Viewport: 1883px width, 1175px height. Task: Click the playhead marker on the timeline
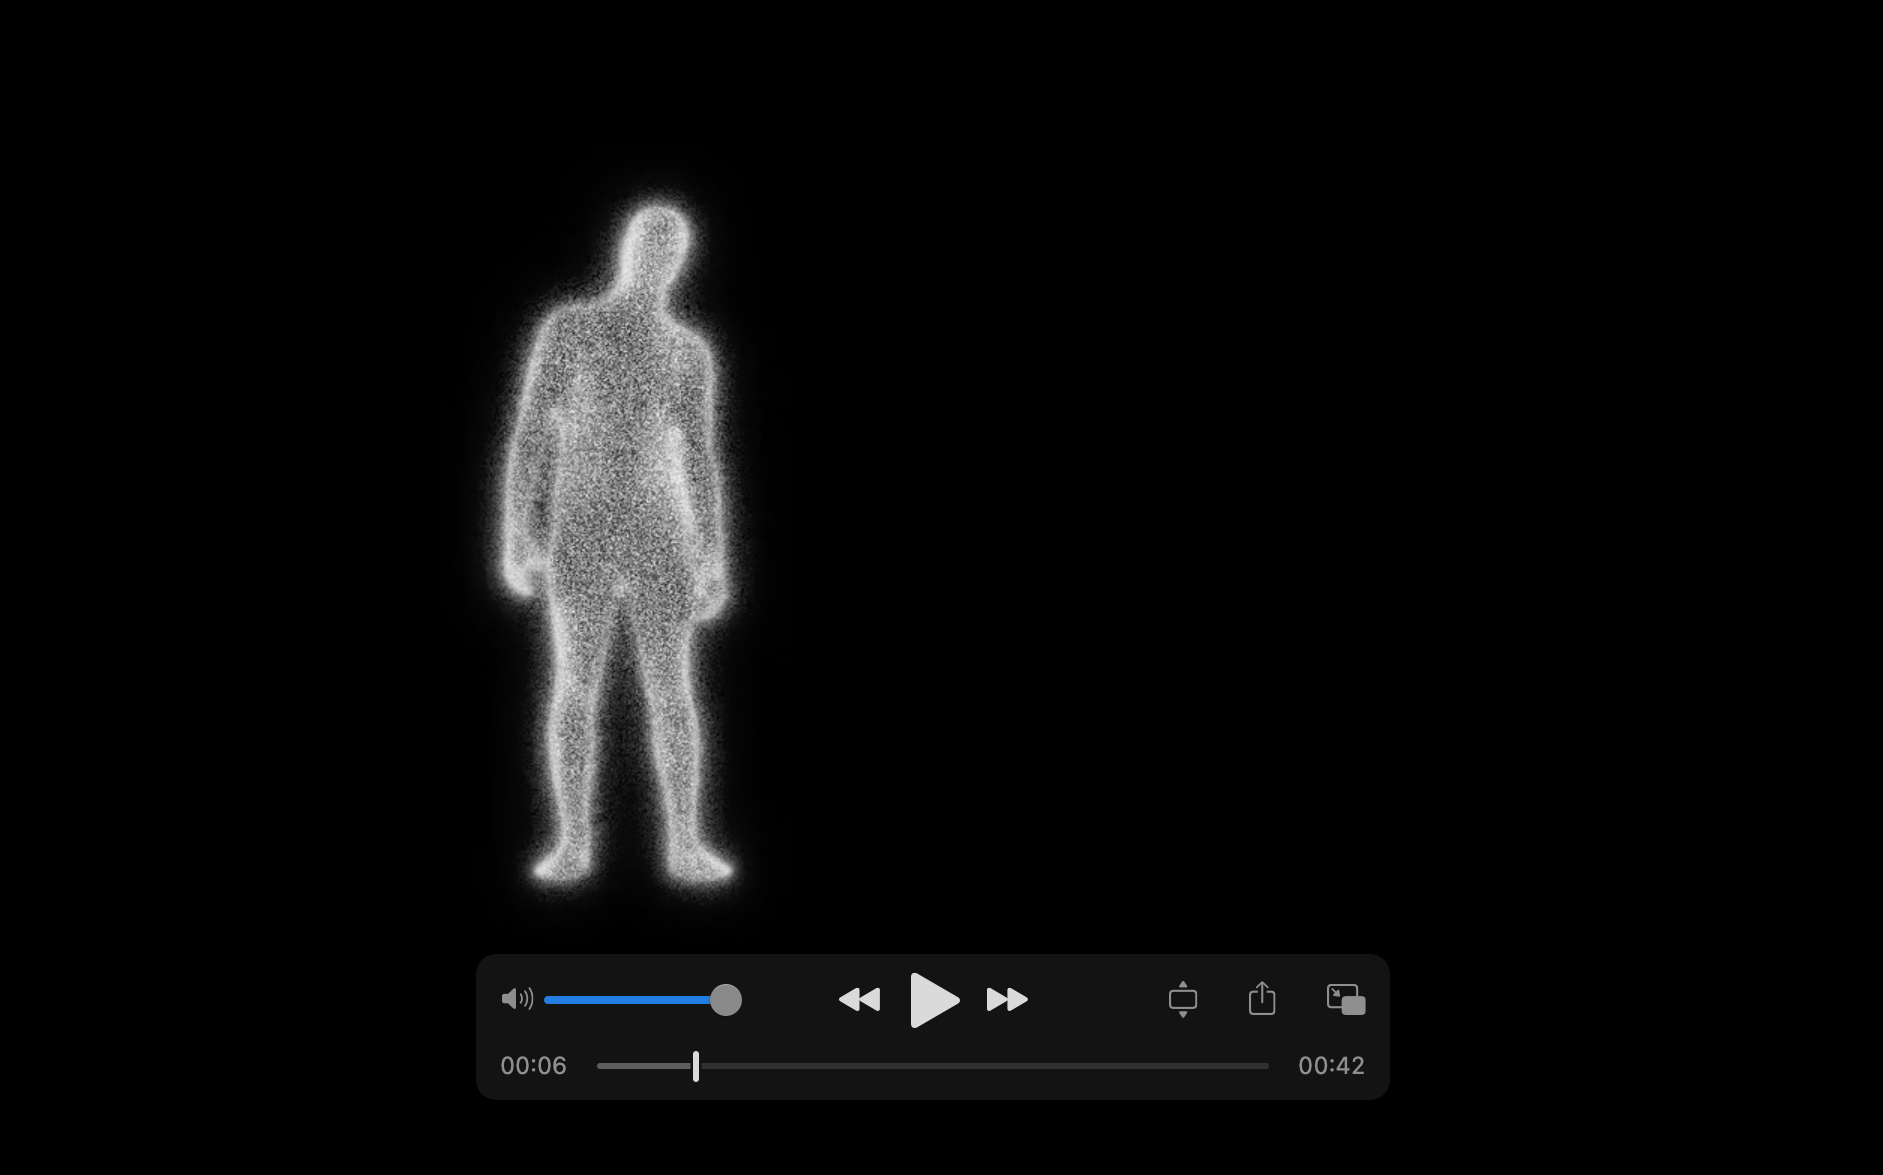coord(696,1066)
